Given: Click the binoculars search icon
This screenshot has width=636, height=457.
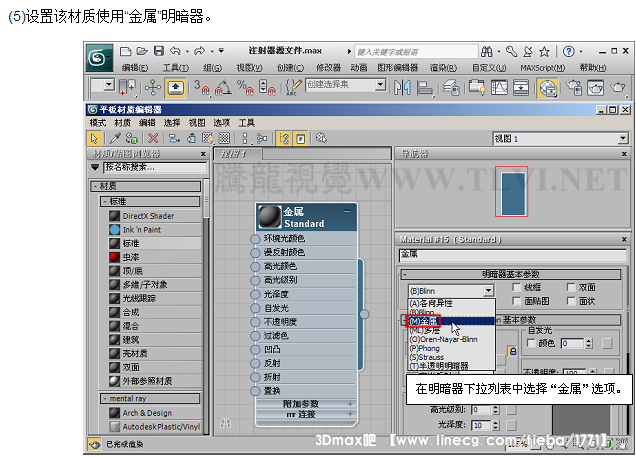Looking at the screenshot, I should pyautogui.click(x=486, y=51).
